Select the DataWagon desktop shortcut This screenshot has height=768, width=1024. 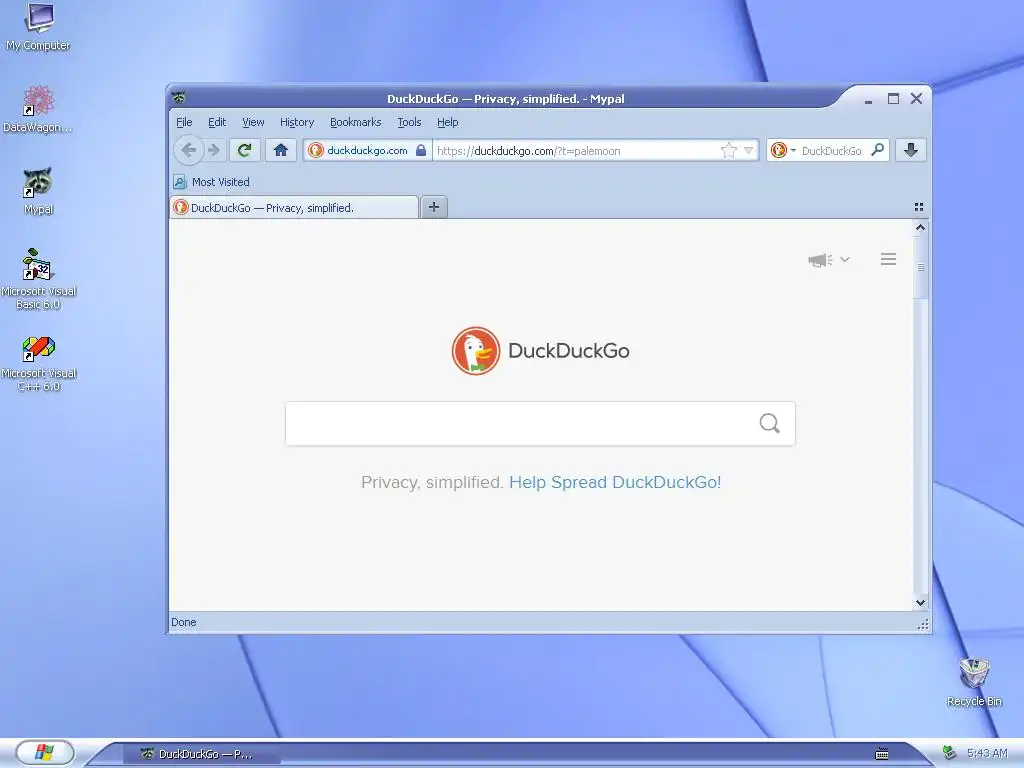click(38, 109)
